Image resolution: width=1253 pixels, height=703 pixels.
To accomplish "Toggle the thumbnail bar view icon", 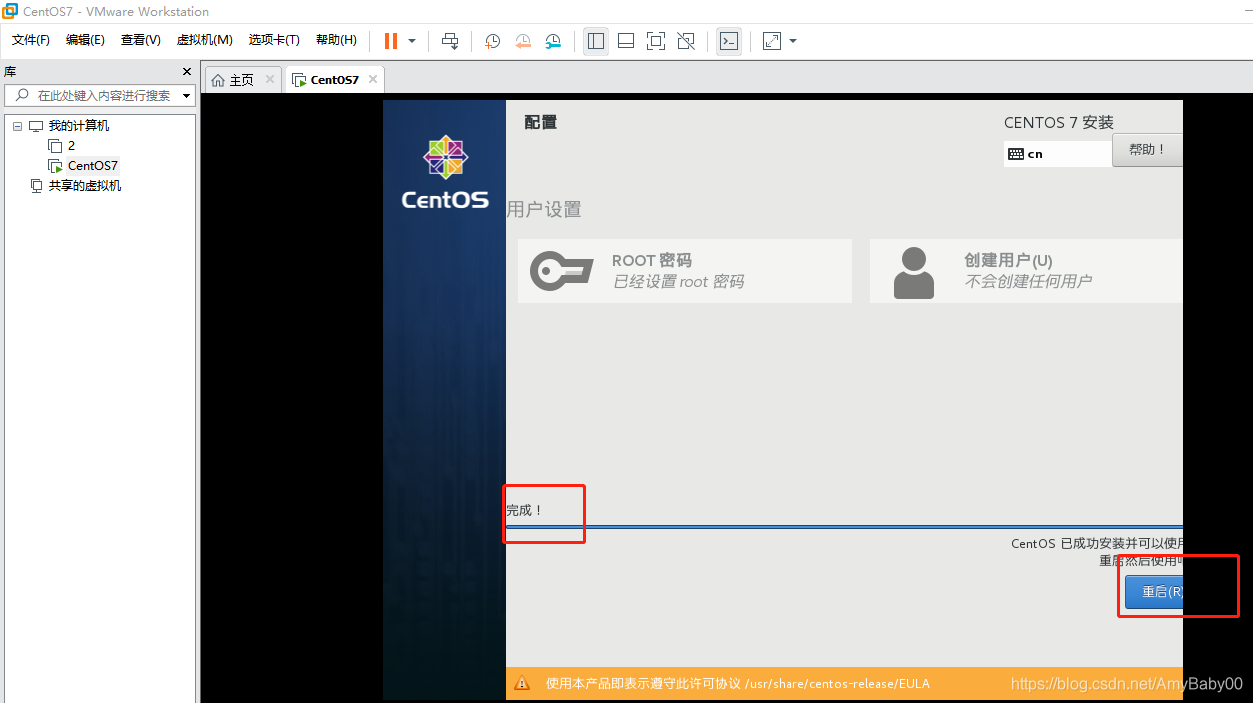I will coord(626,41).
